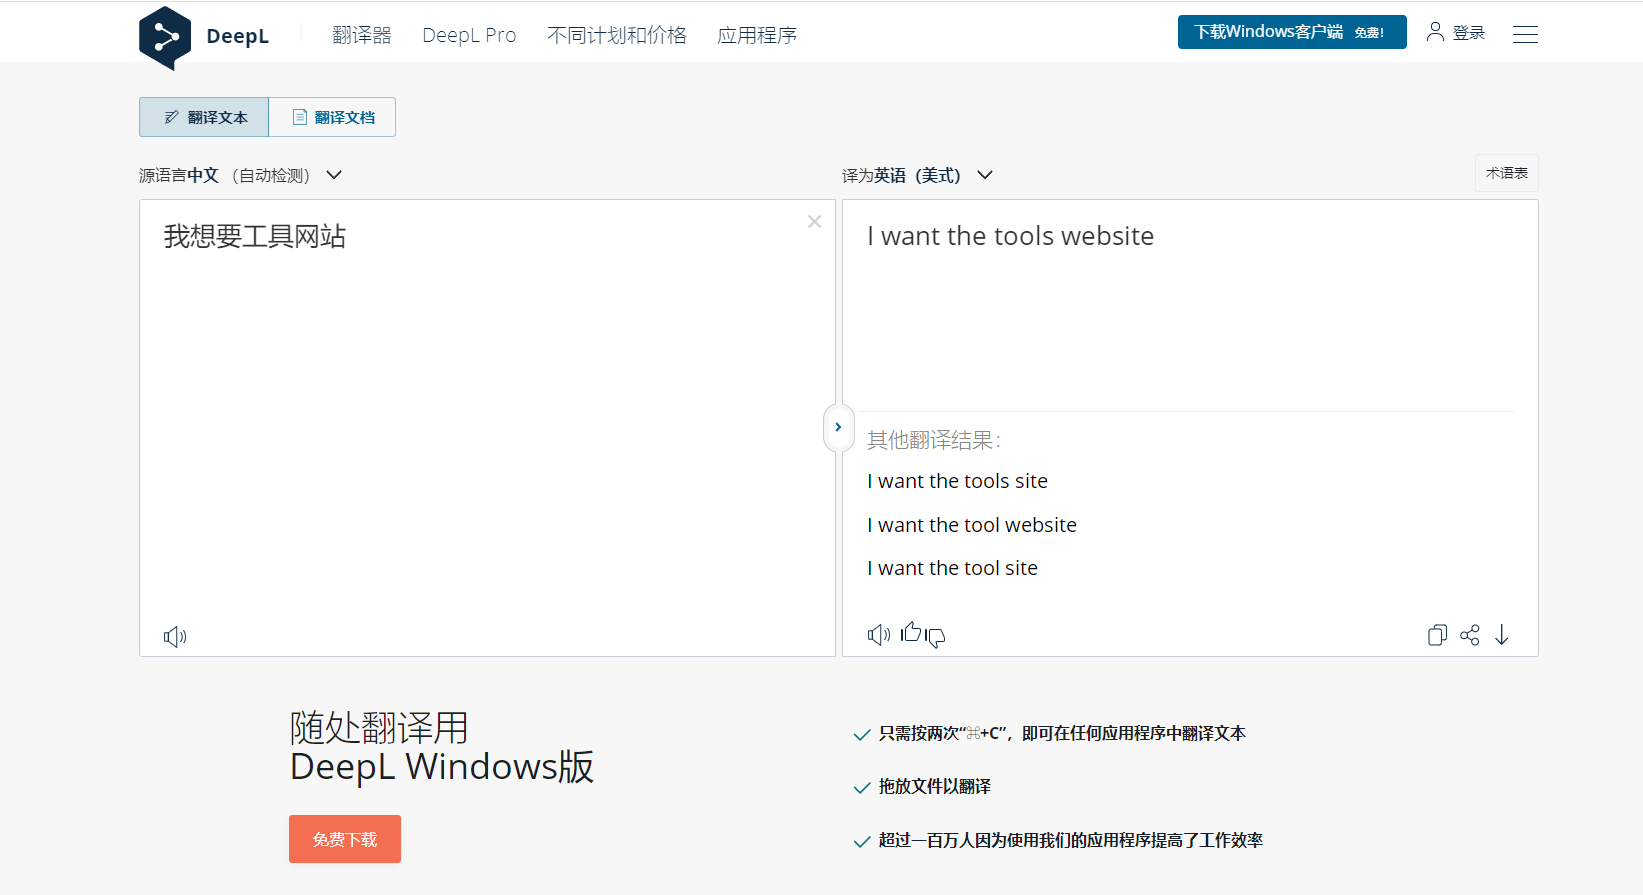Click 随处翻译用 DeepL Windows版 heading
The width and height of the screenshot is (1643, 895).
(x=441, y=747)
